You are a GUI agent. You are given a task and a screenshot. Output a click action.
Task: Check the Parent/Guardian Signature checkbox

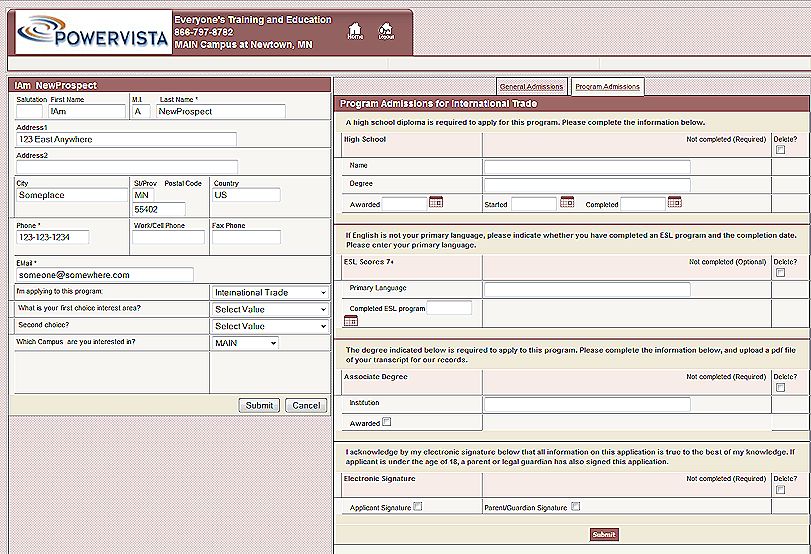pyautogui.click(x=575, y=506)
